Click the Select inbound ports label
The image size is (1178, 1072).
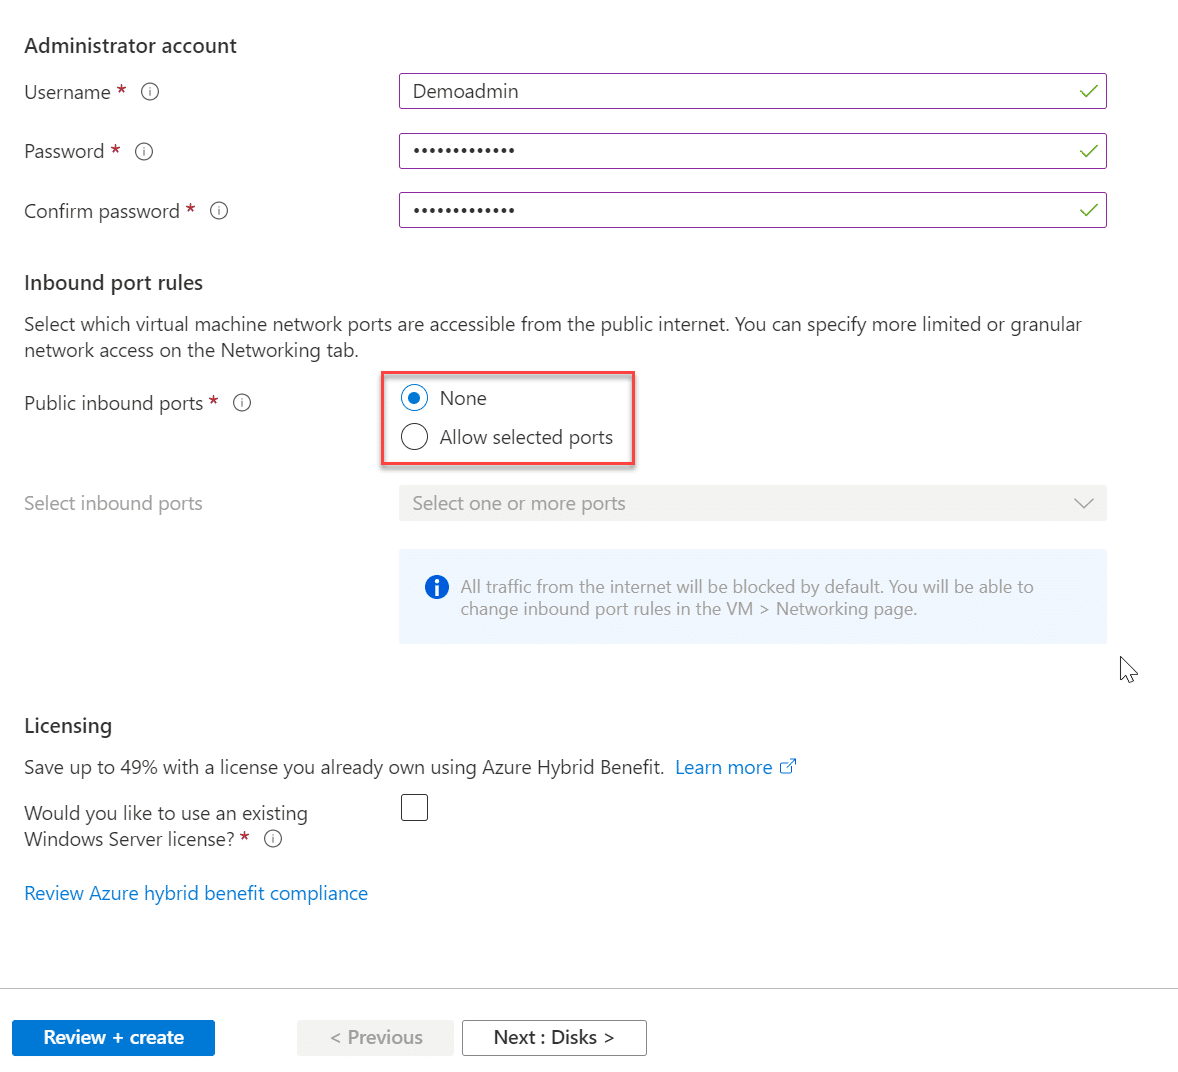pyautogui.click(x=113, y=503)
